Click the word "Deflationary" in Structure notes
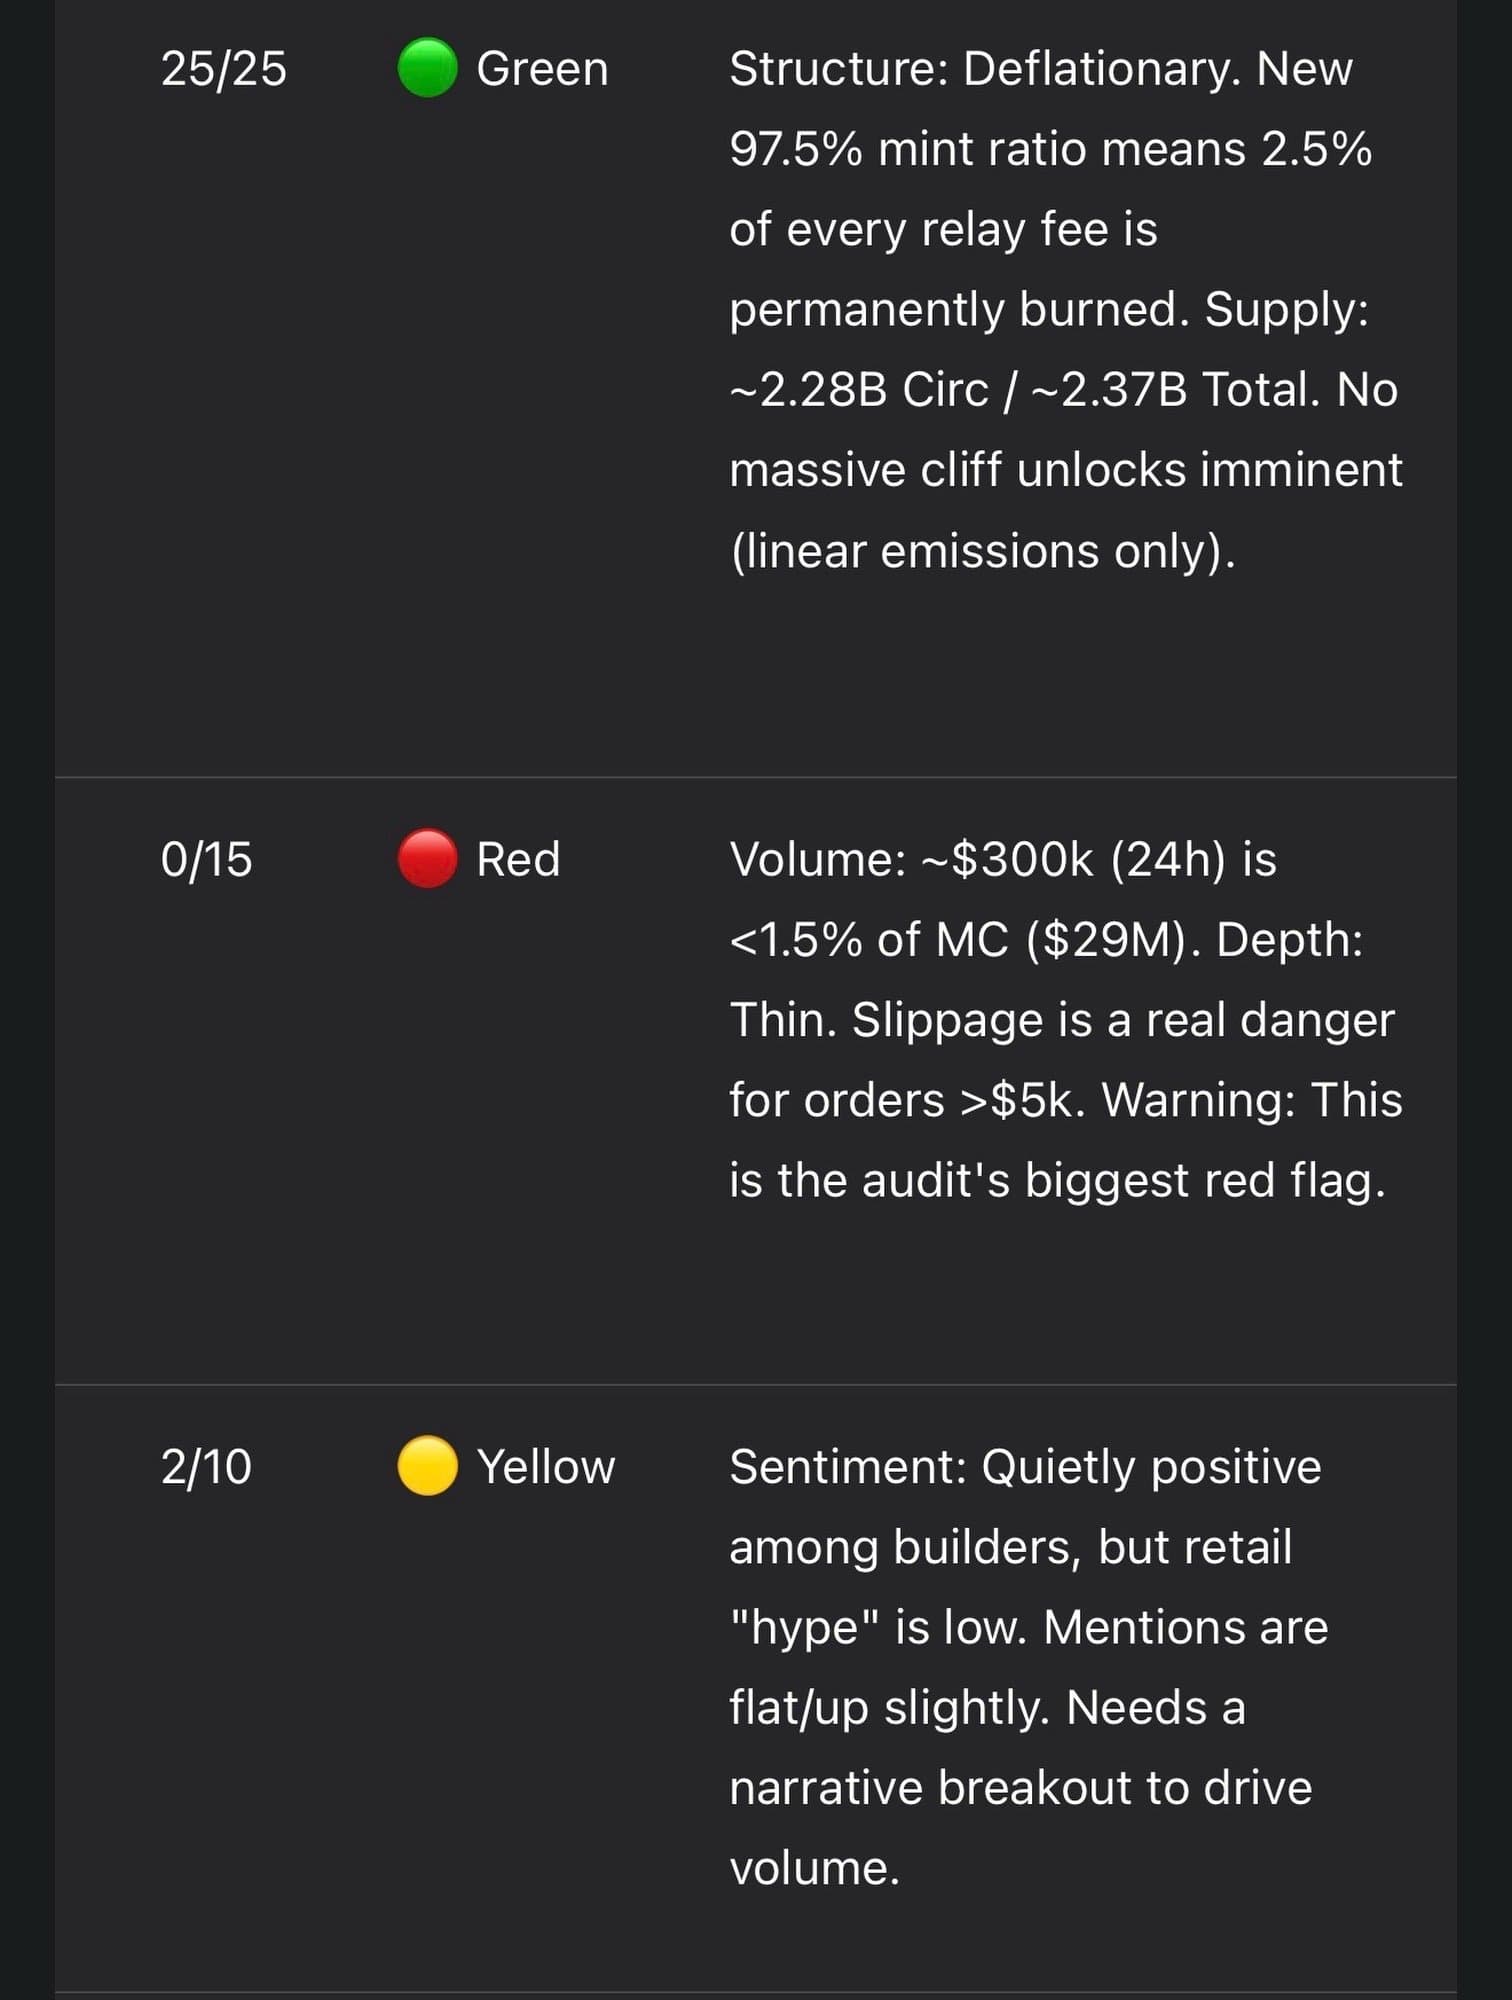 (1102, 69)
